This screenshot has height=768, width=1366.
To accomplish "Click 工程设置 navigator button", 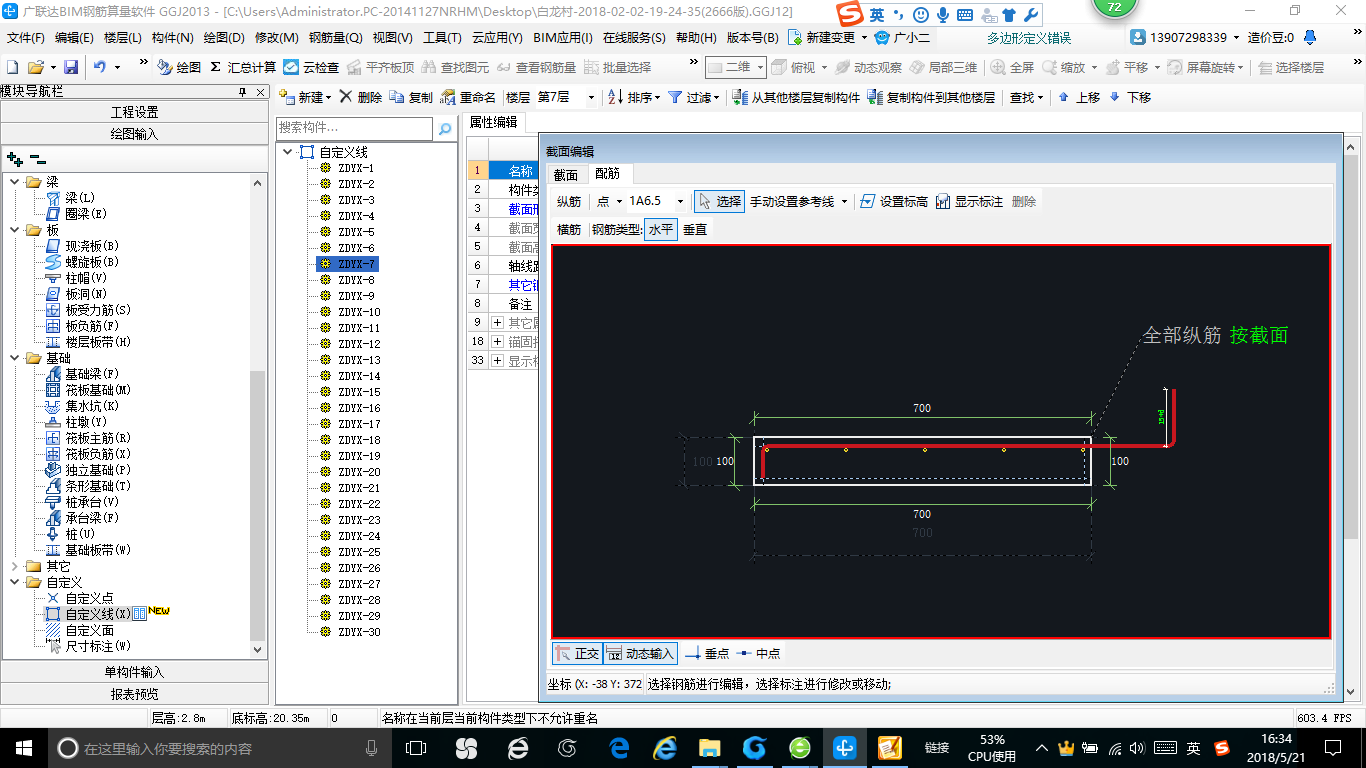I will [134, 112].
